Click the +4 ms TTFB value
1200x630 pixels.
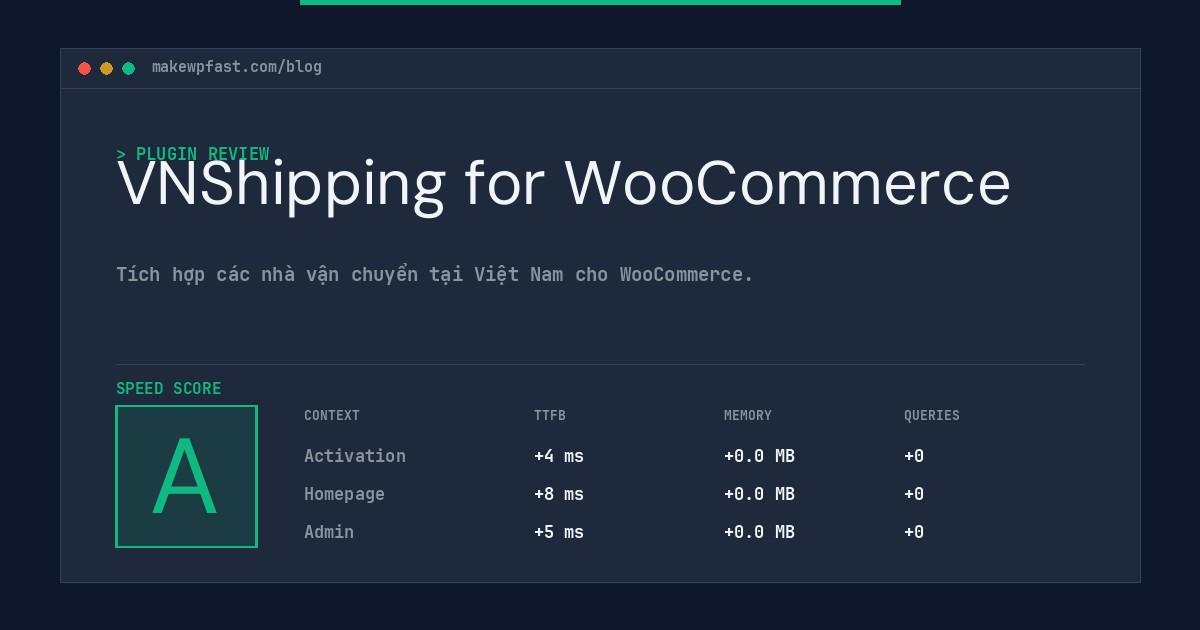559,456
